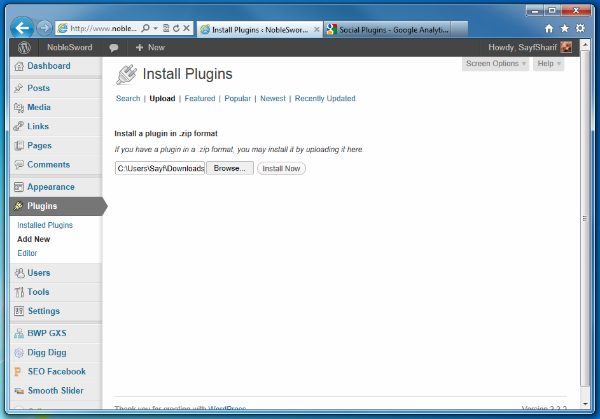Click the Media icon in sidebar
Image resolution: width=600 pixels, height=419 pixels.
click(19, 108)
